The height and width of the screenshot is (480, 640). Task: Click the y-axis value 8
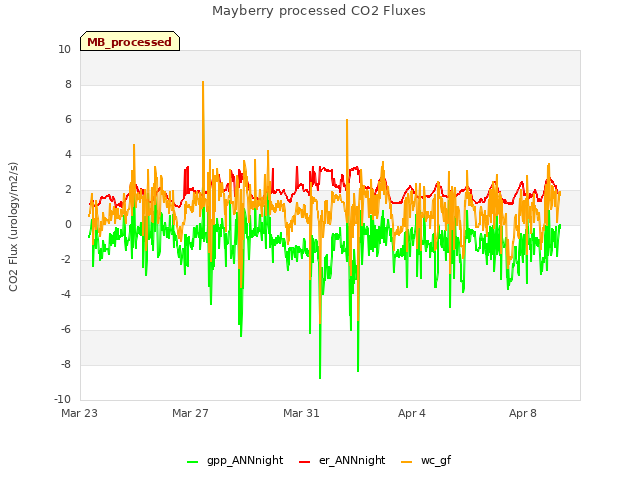point(68,84)
